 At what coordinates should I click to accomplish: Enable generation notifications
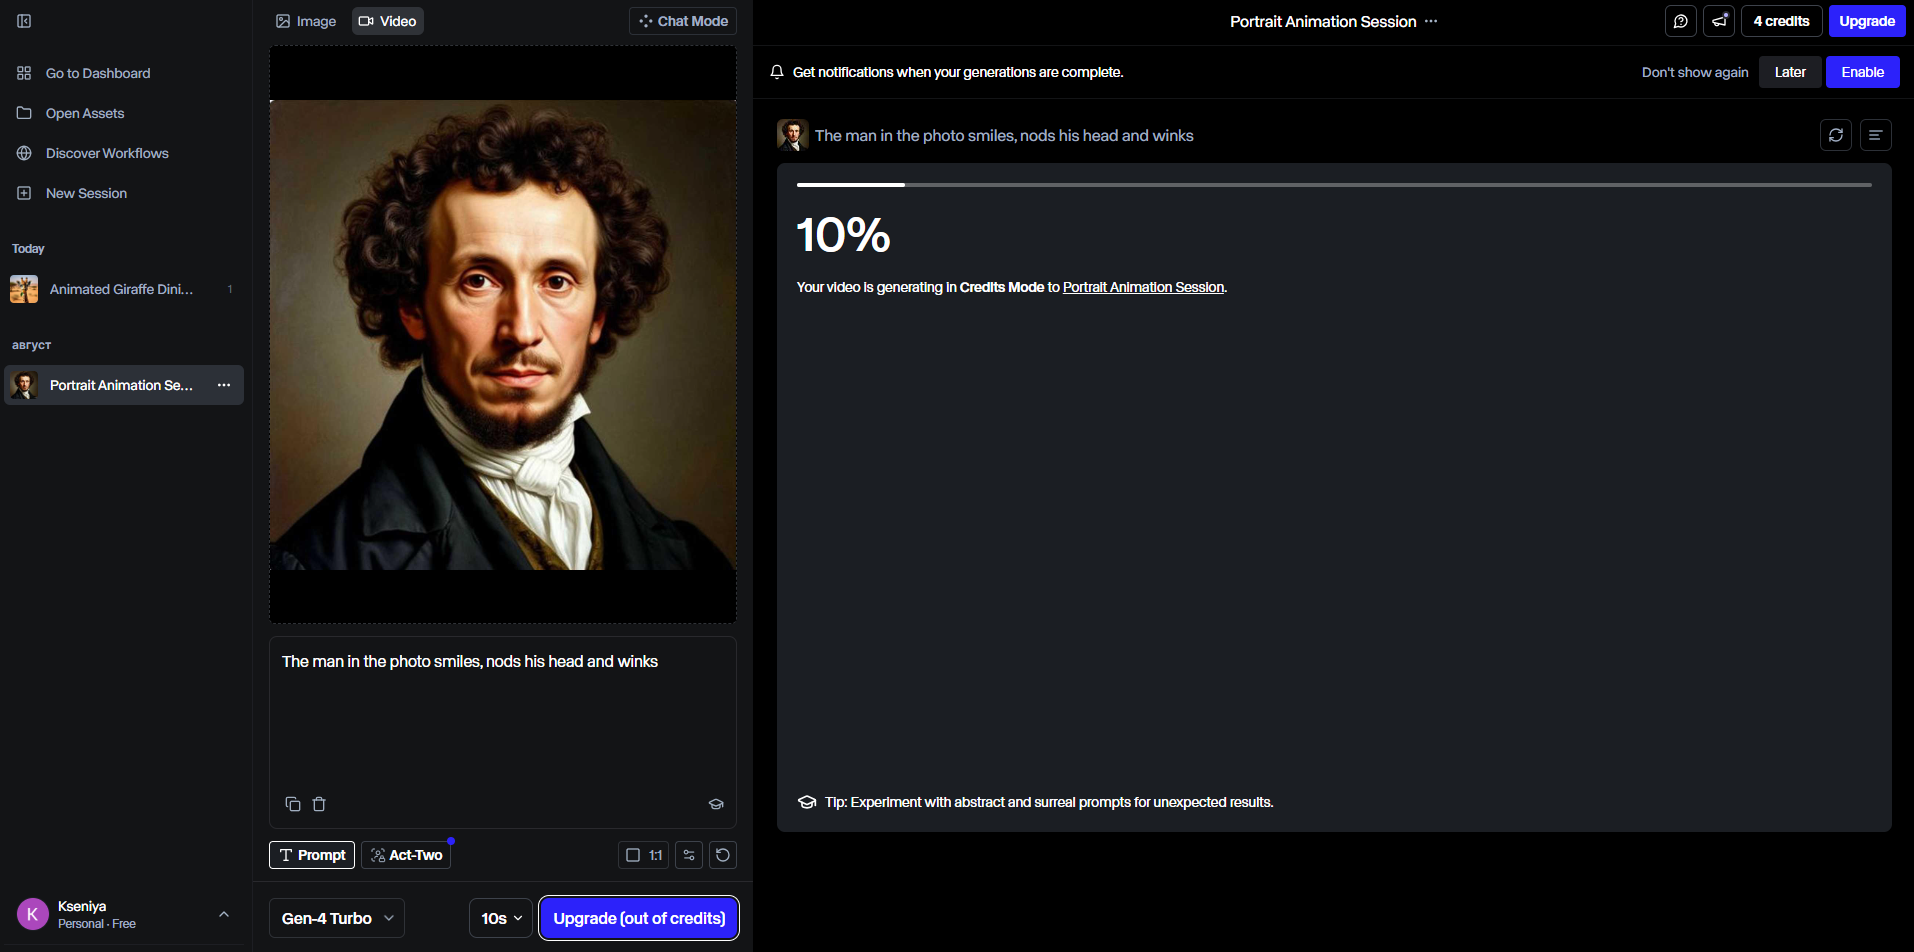[x=1862, y=72]
